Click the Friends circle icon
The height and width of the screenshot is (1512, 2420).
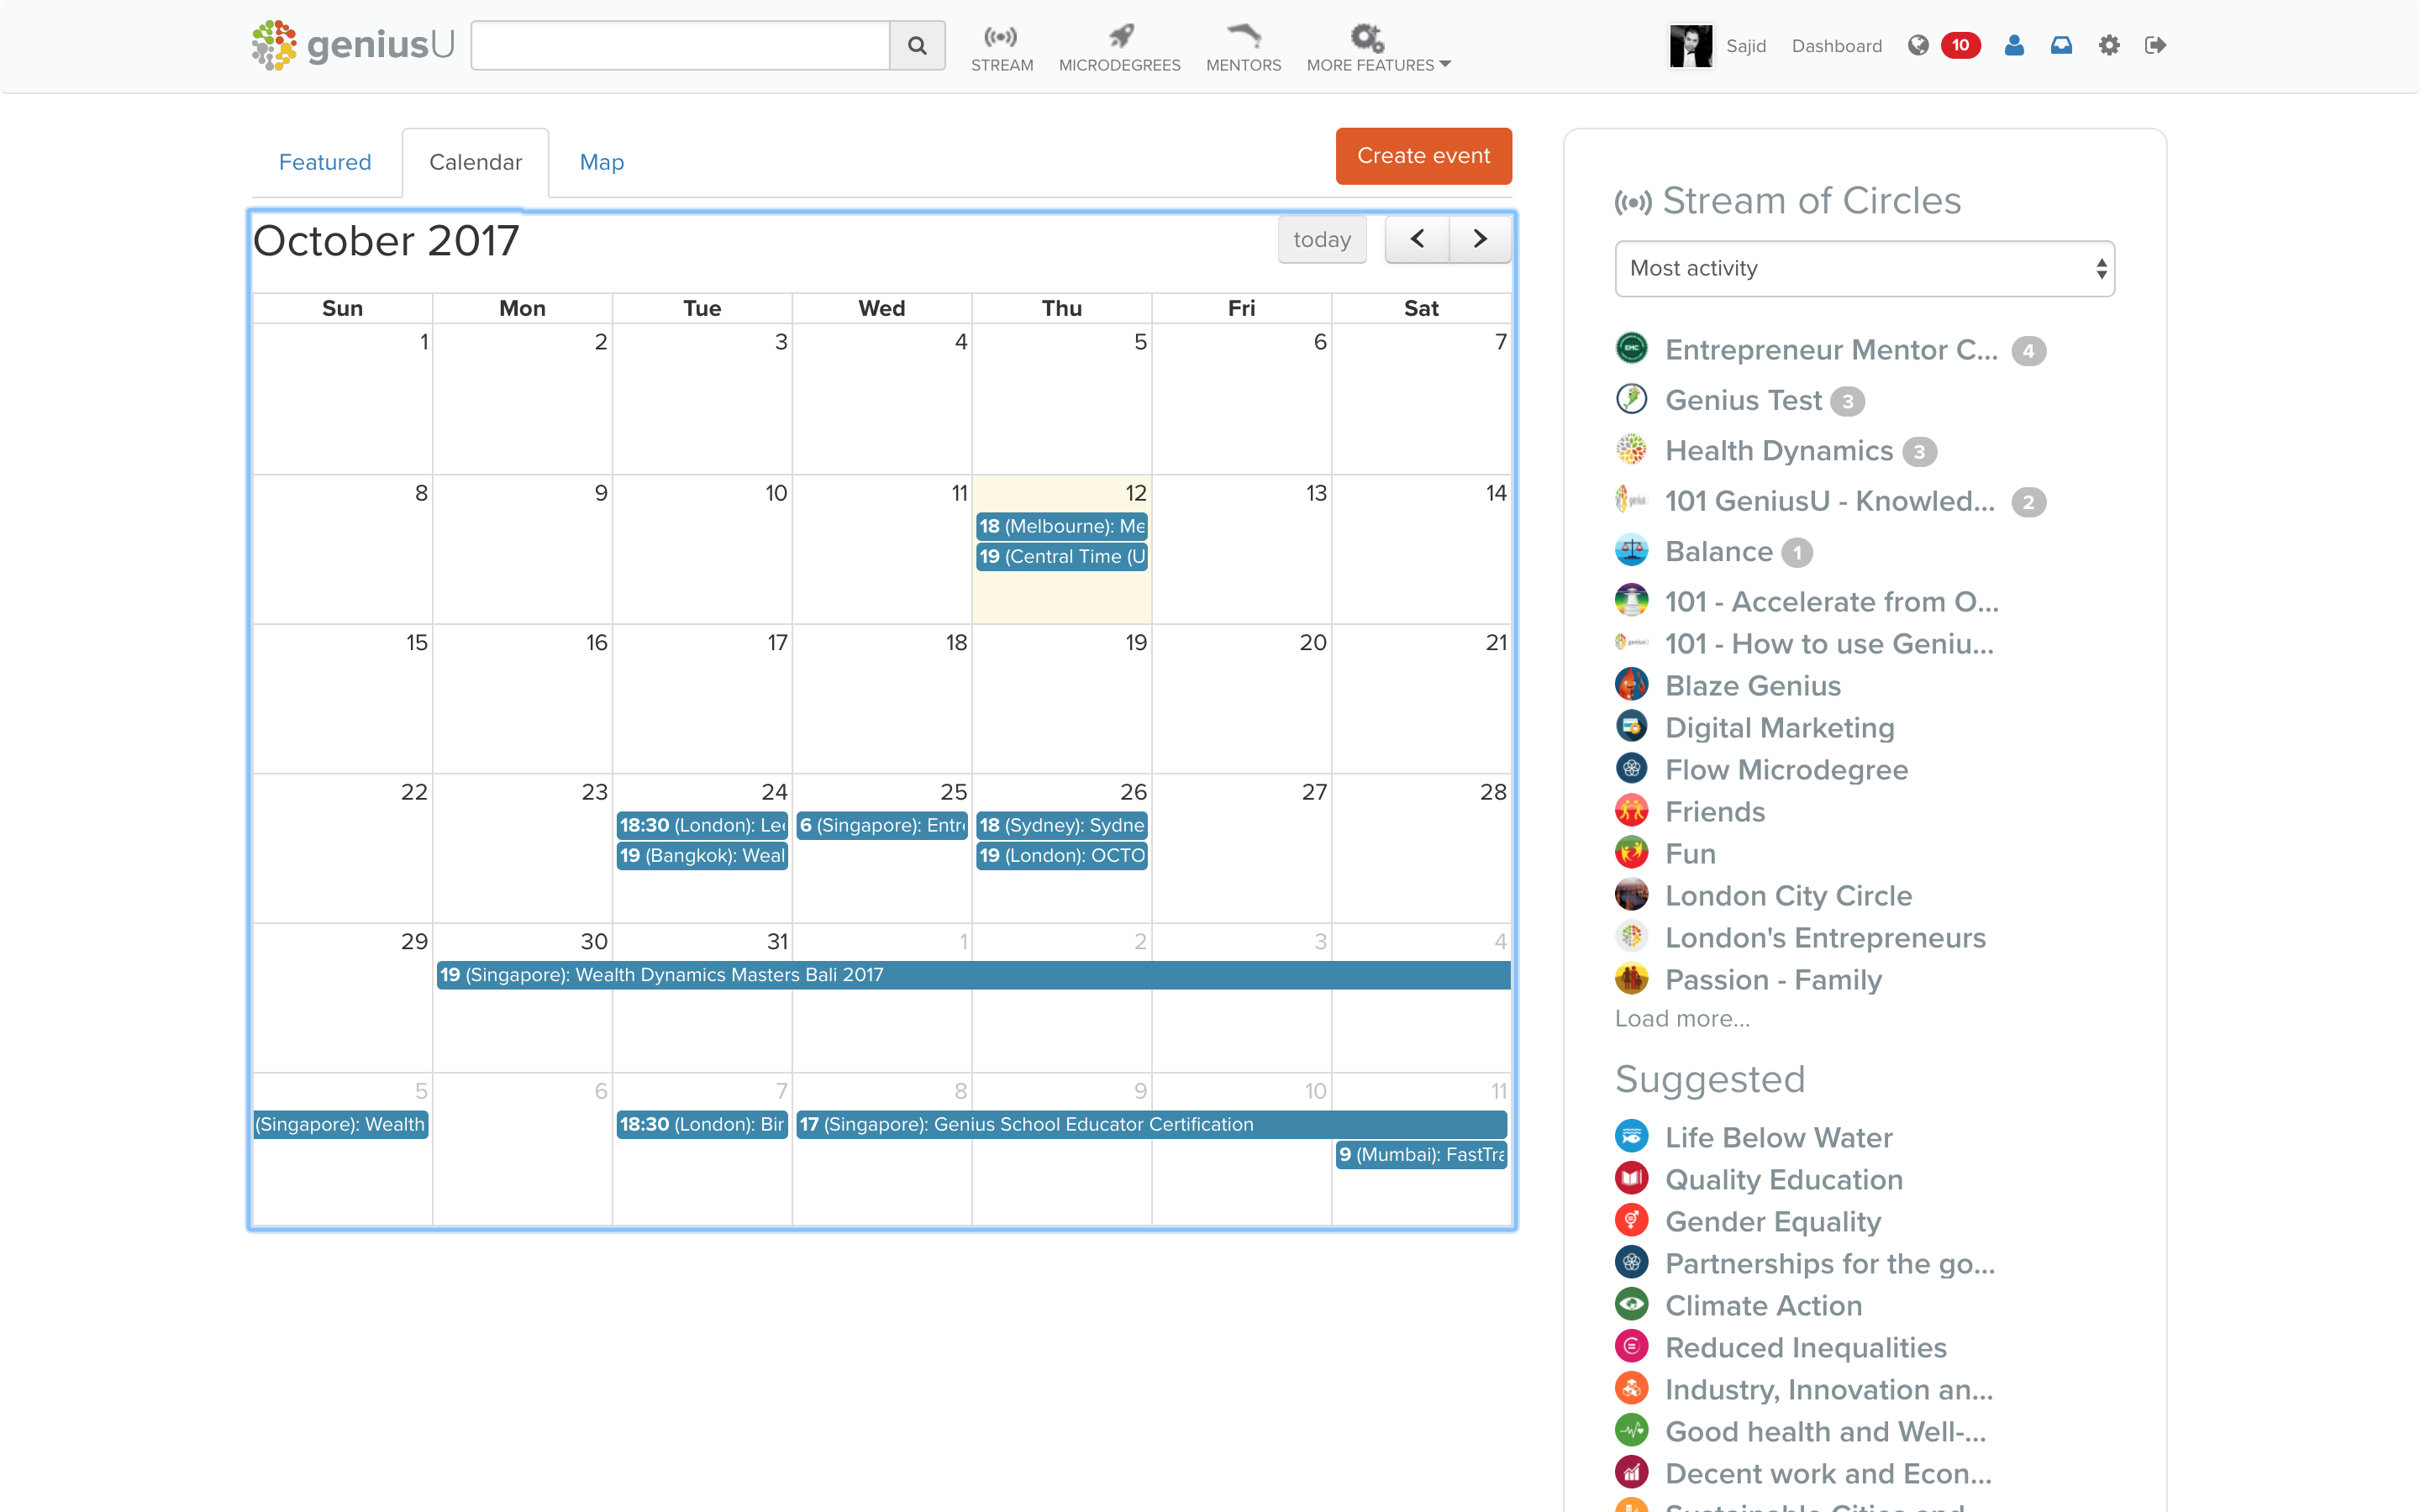(1631, 811)
